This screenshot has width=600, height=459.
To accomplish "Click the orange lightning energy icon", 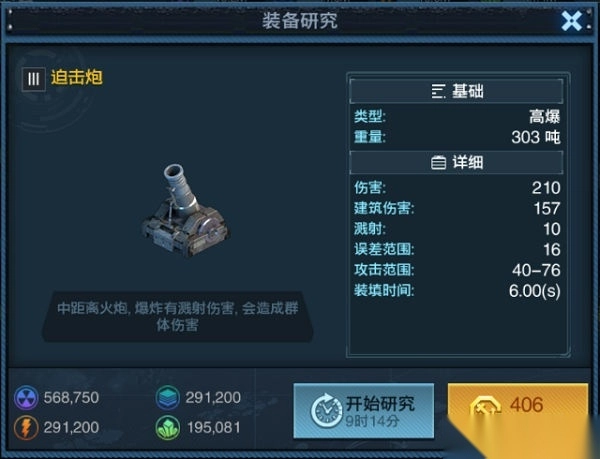I will coord(26,427).
